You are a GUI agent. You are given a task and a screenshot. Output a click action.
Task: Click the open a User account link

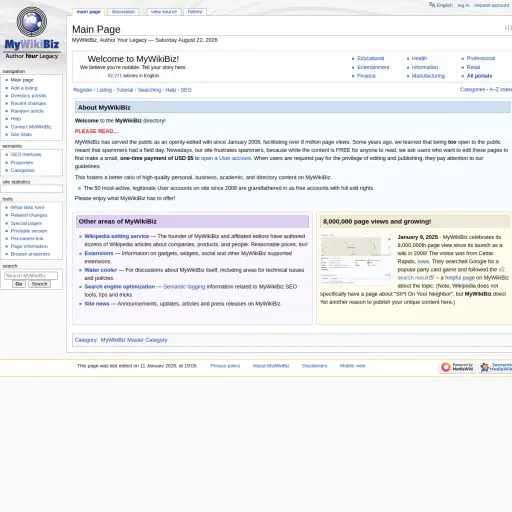click(226, 158)
